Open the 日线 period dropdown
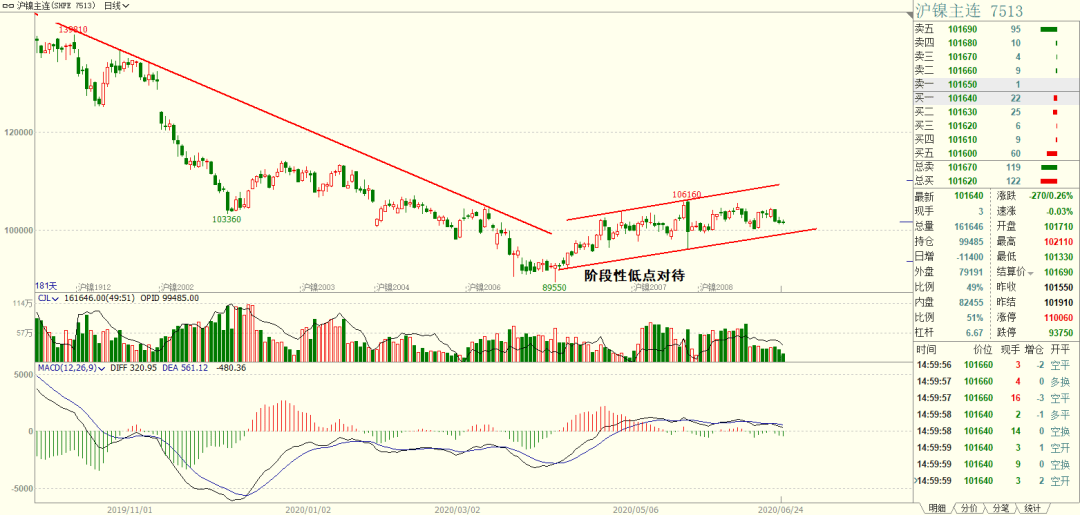The image size is (1080, 515). pos(116,6)
